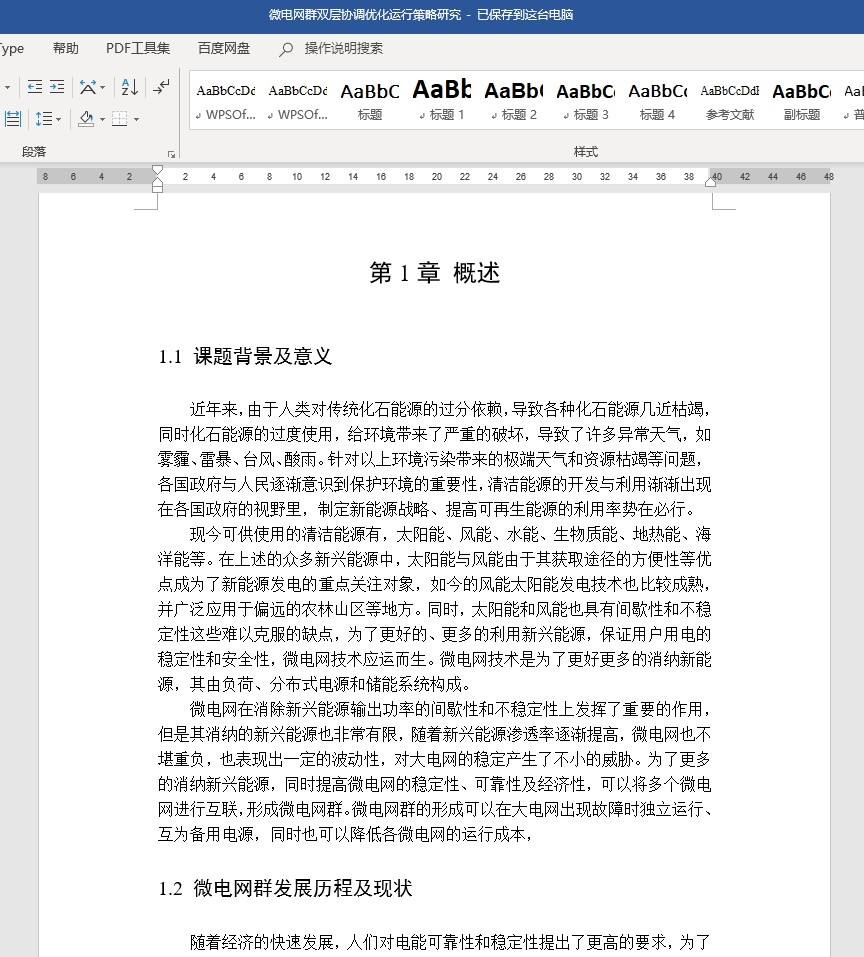Screen dimensions: 864x957
Task: Click the decrease indent icon
Action: 35,87
